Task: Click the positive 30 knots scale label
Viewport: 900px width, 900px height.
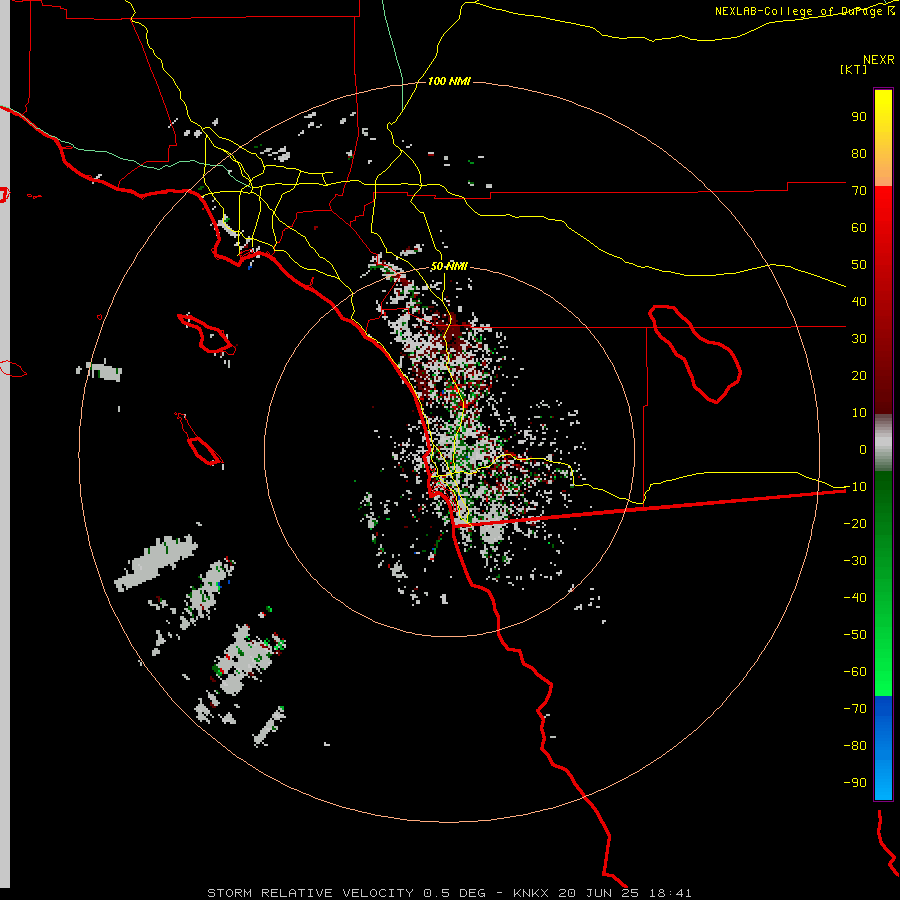Action: pos(859,339)
